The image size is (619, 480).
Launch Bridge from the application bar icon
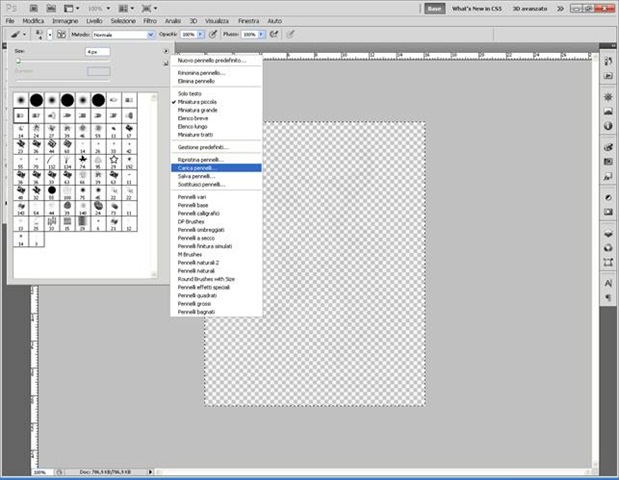click(x=34, y=8)
